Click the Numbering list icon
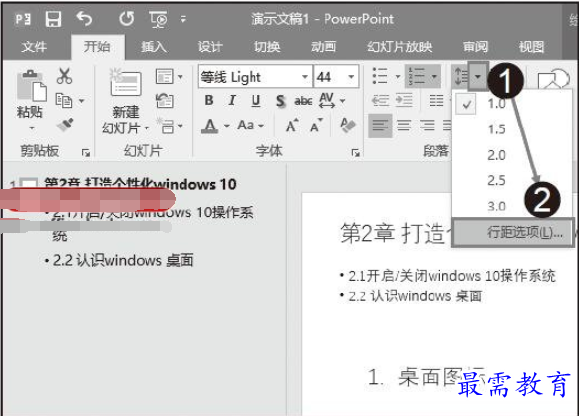The height and width of the screenshot is (416, 579). [x=417, y=76]
